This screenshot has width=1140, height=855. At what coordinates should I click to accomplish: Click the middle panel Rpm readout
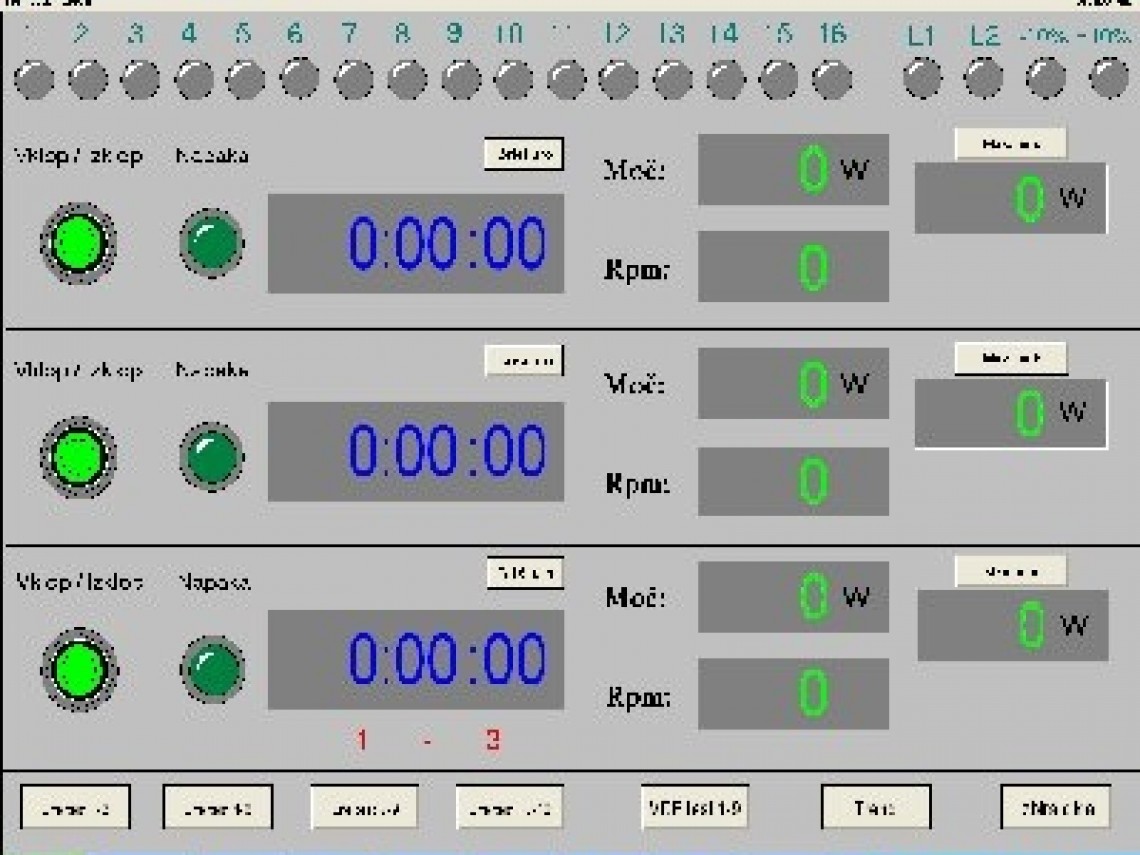tap(793, 481)
